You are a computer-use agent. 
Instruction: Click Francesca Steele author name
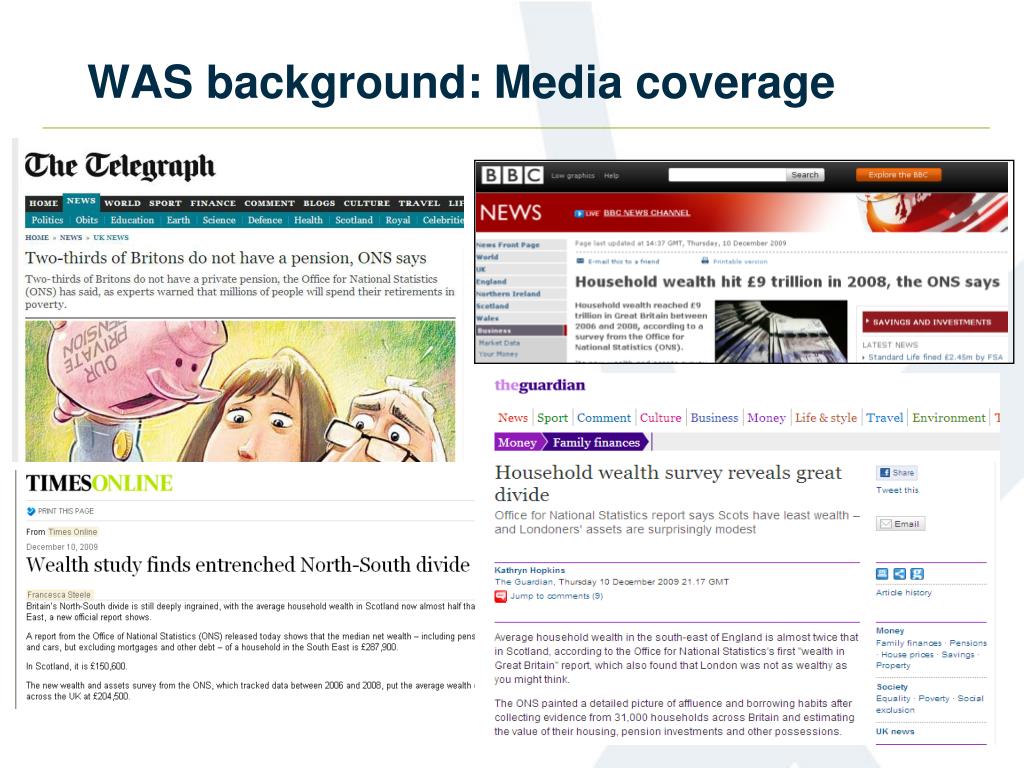(59, 595)
